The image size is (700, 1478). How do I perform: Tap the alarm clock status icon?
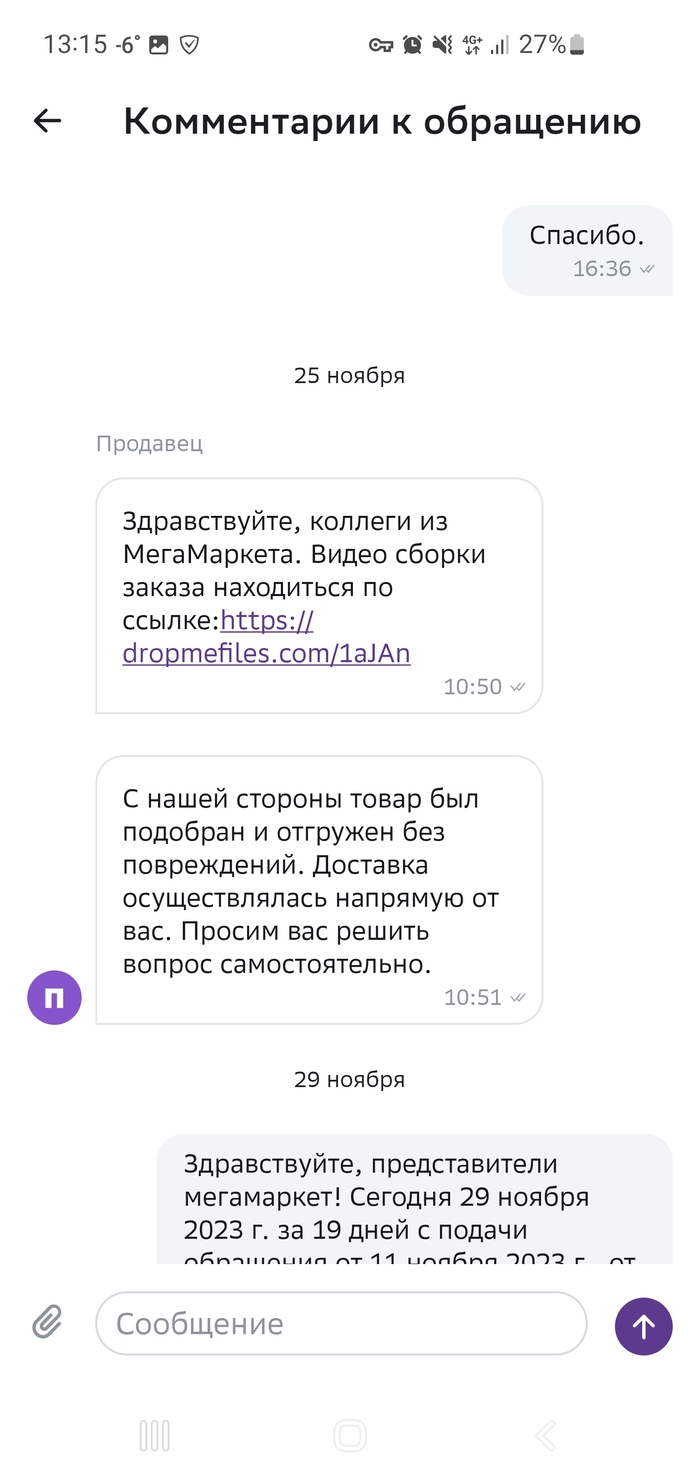pos(412,45)
